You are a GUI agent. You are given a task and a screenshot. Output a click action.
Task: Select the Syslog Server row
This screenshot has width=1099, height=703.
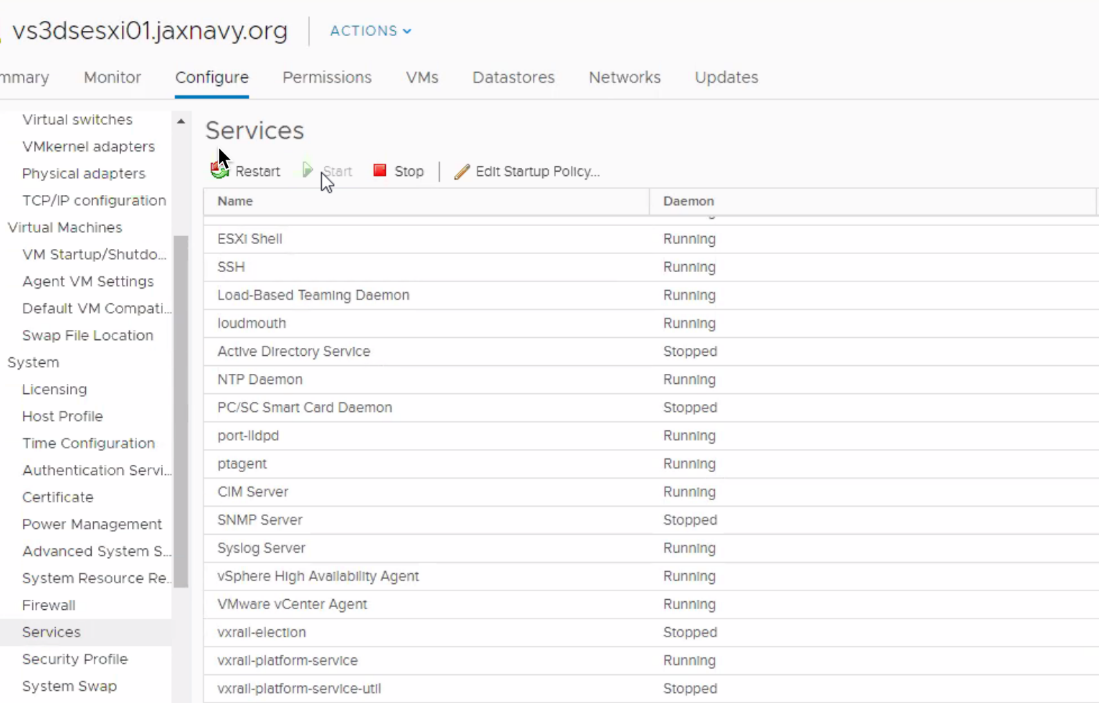point(651,547)
